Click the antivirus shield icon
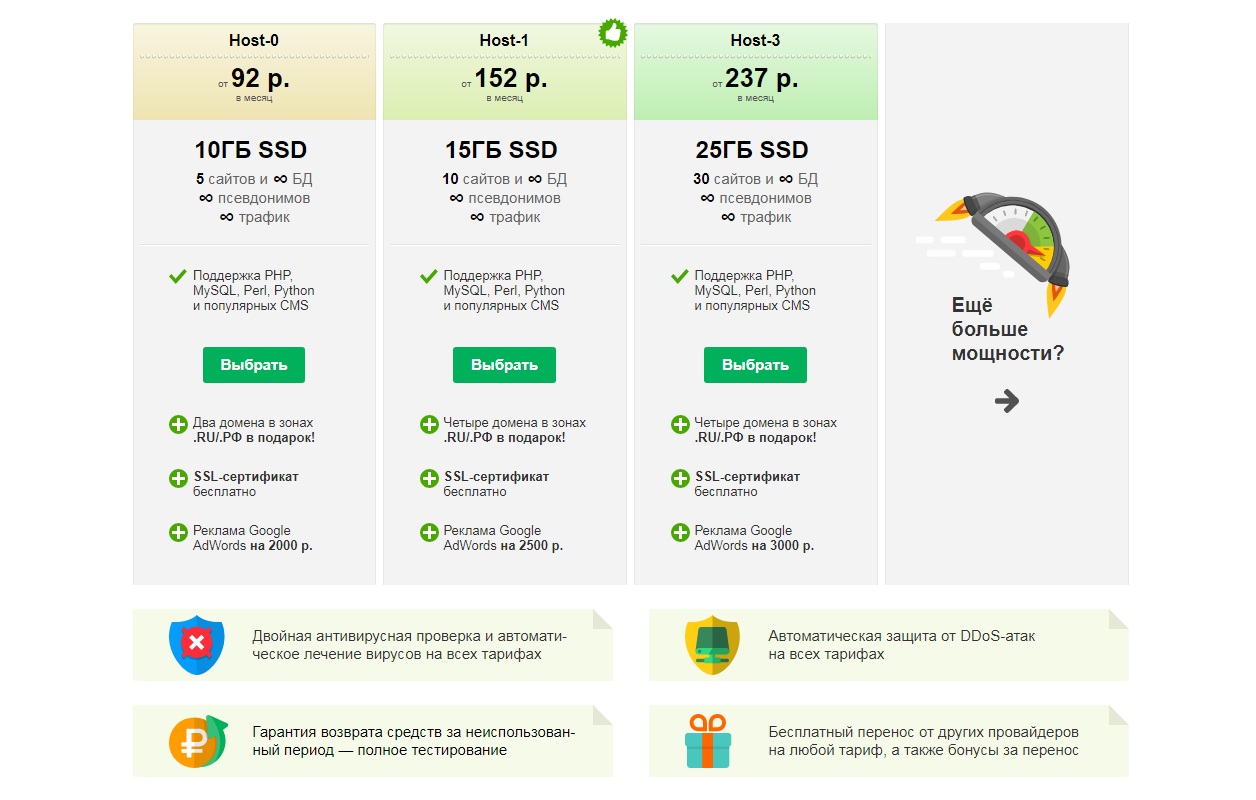Screen dimensions: 1256x800 tap(197, 644)
